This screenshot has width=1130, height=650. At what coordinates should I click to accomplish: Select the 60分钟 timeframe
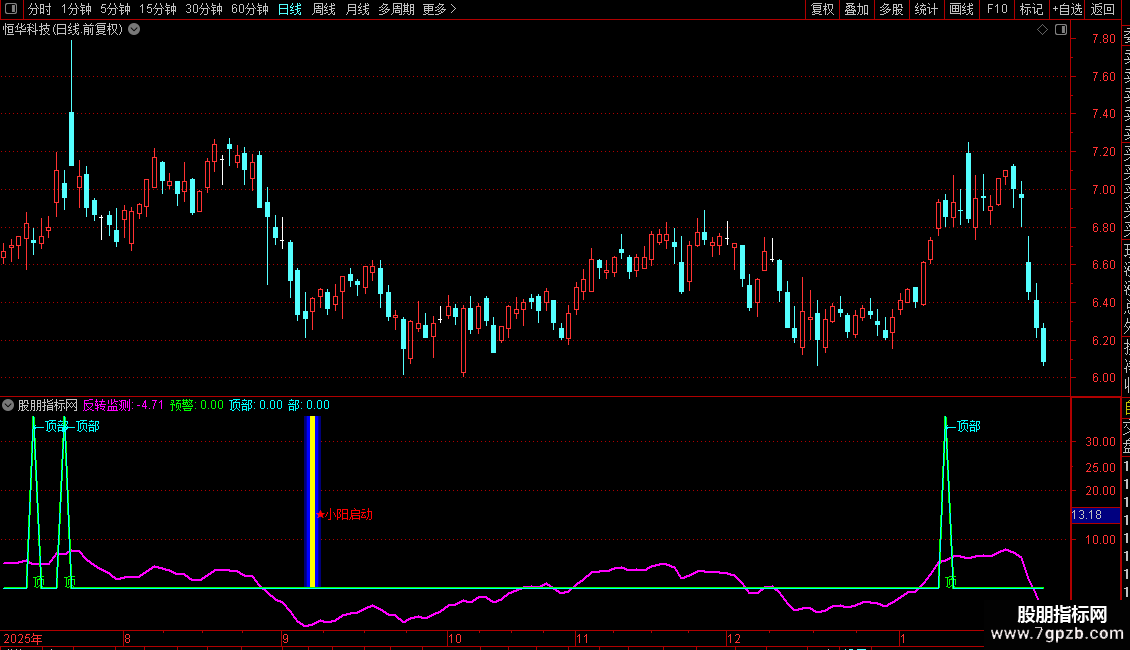[x=249, y=9]
